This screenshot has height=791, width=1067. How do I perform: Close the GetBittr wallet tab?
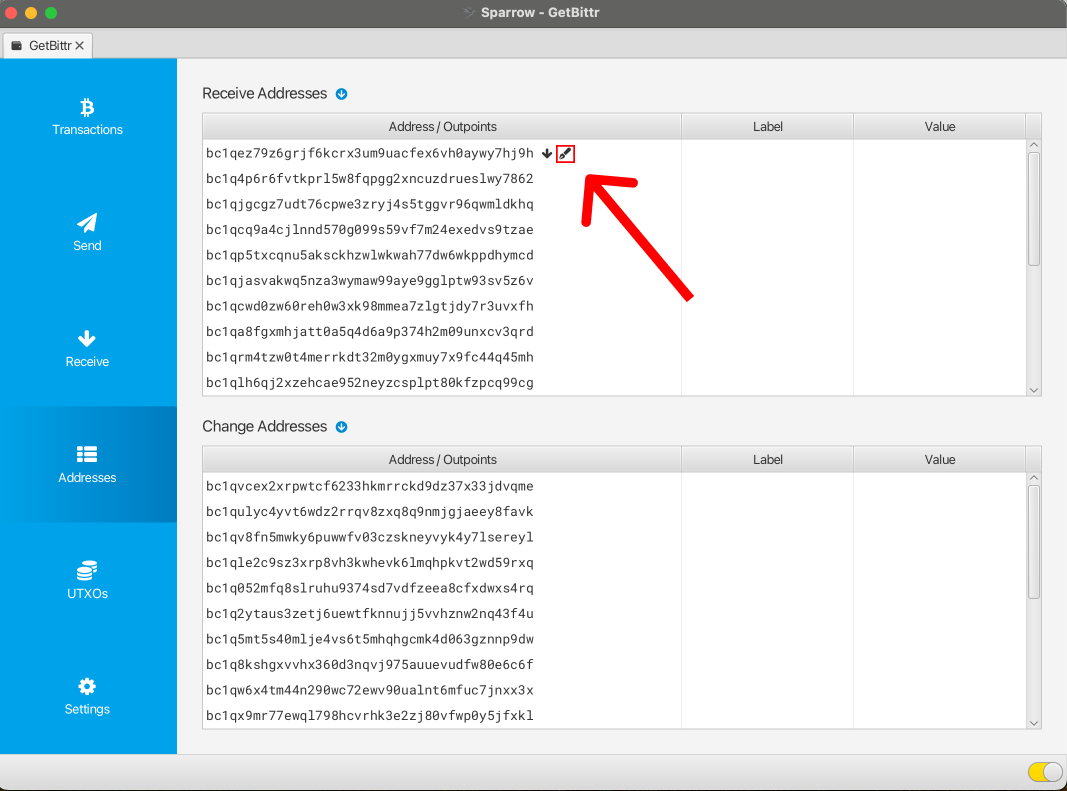point(80,46)
